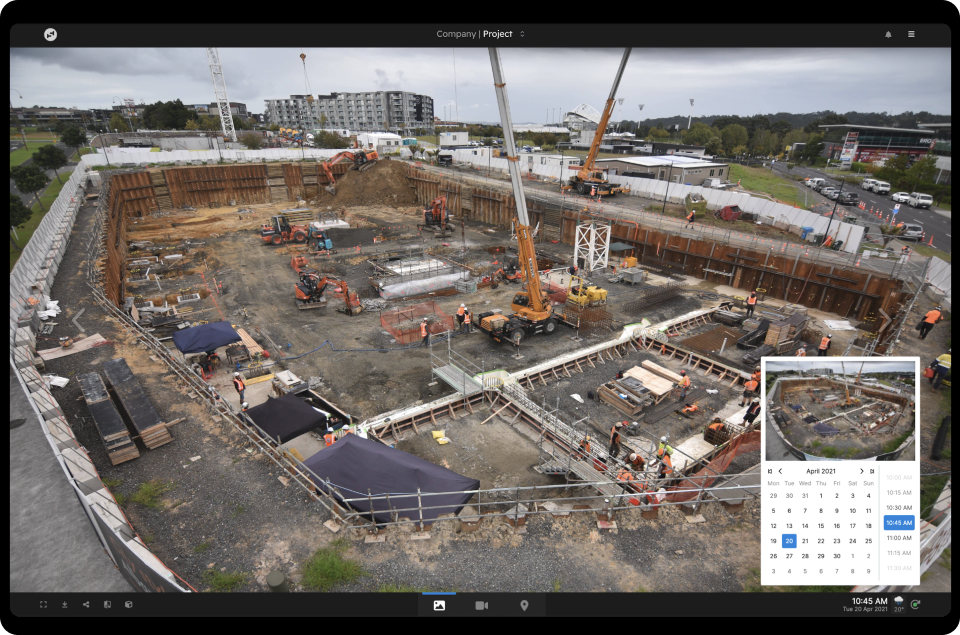Advance to May using the next-month chevron

(862, 471)
